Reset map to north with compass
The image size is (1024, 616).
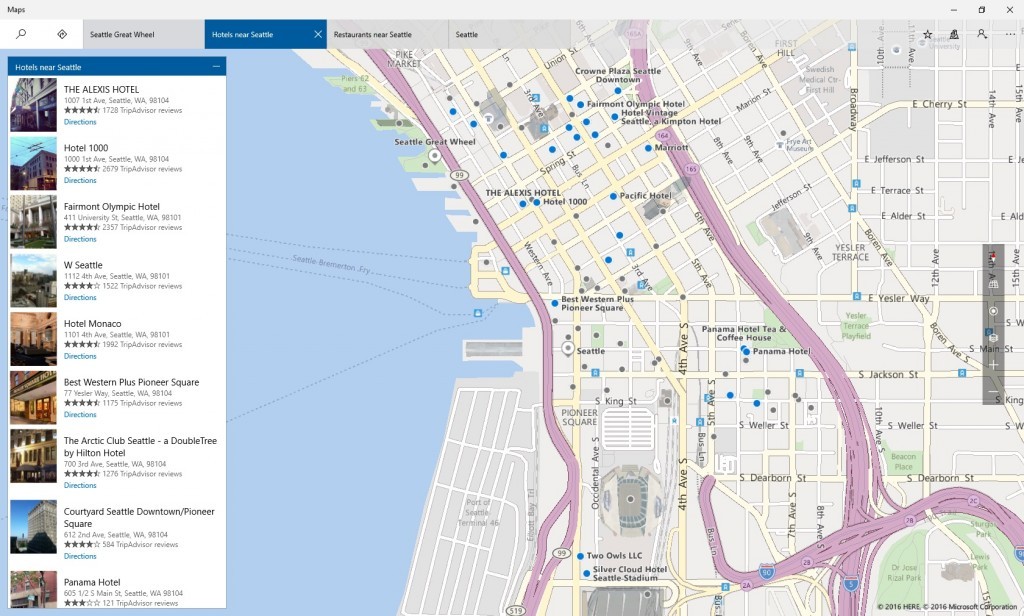[993, 258]
